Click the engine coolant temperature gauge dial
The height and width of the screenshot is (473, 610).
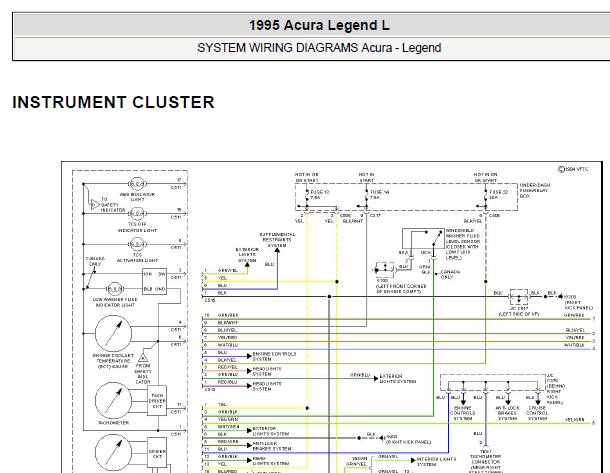point(113,333)
